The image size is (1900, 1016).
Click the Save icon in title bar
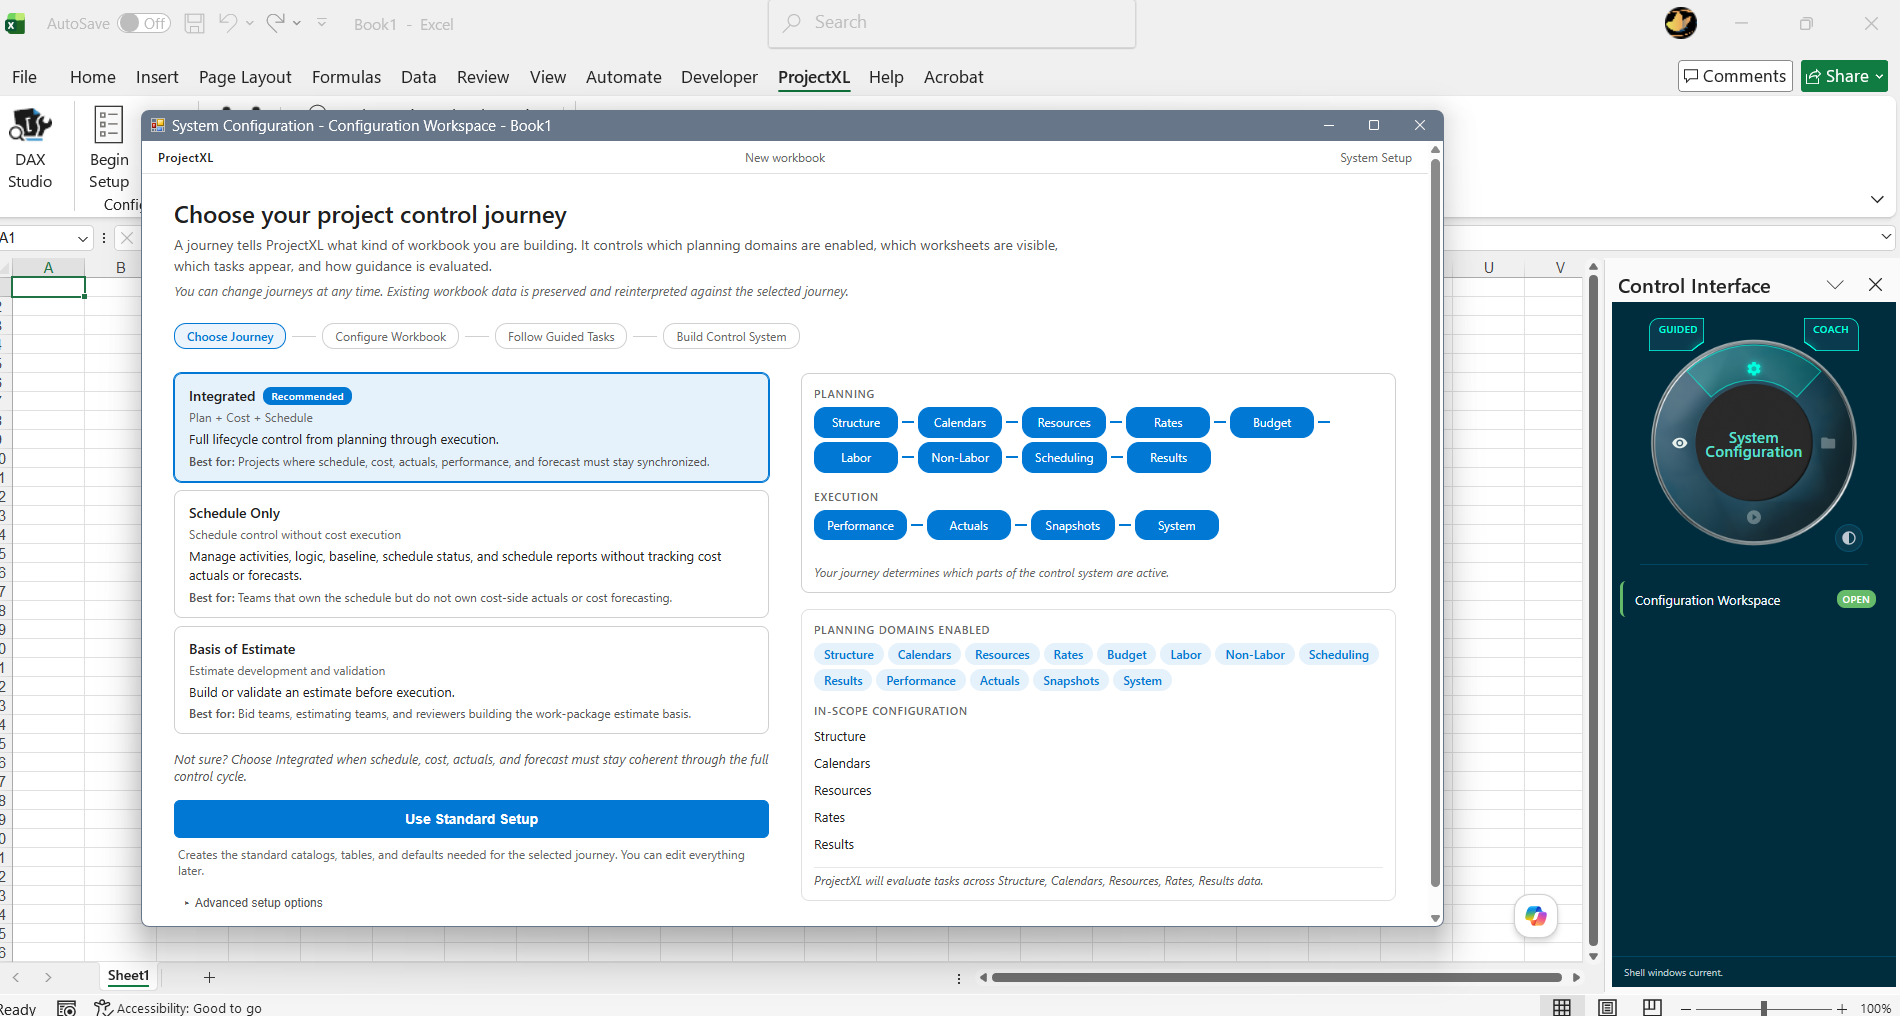(x=195, y=23)
